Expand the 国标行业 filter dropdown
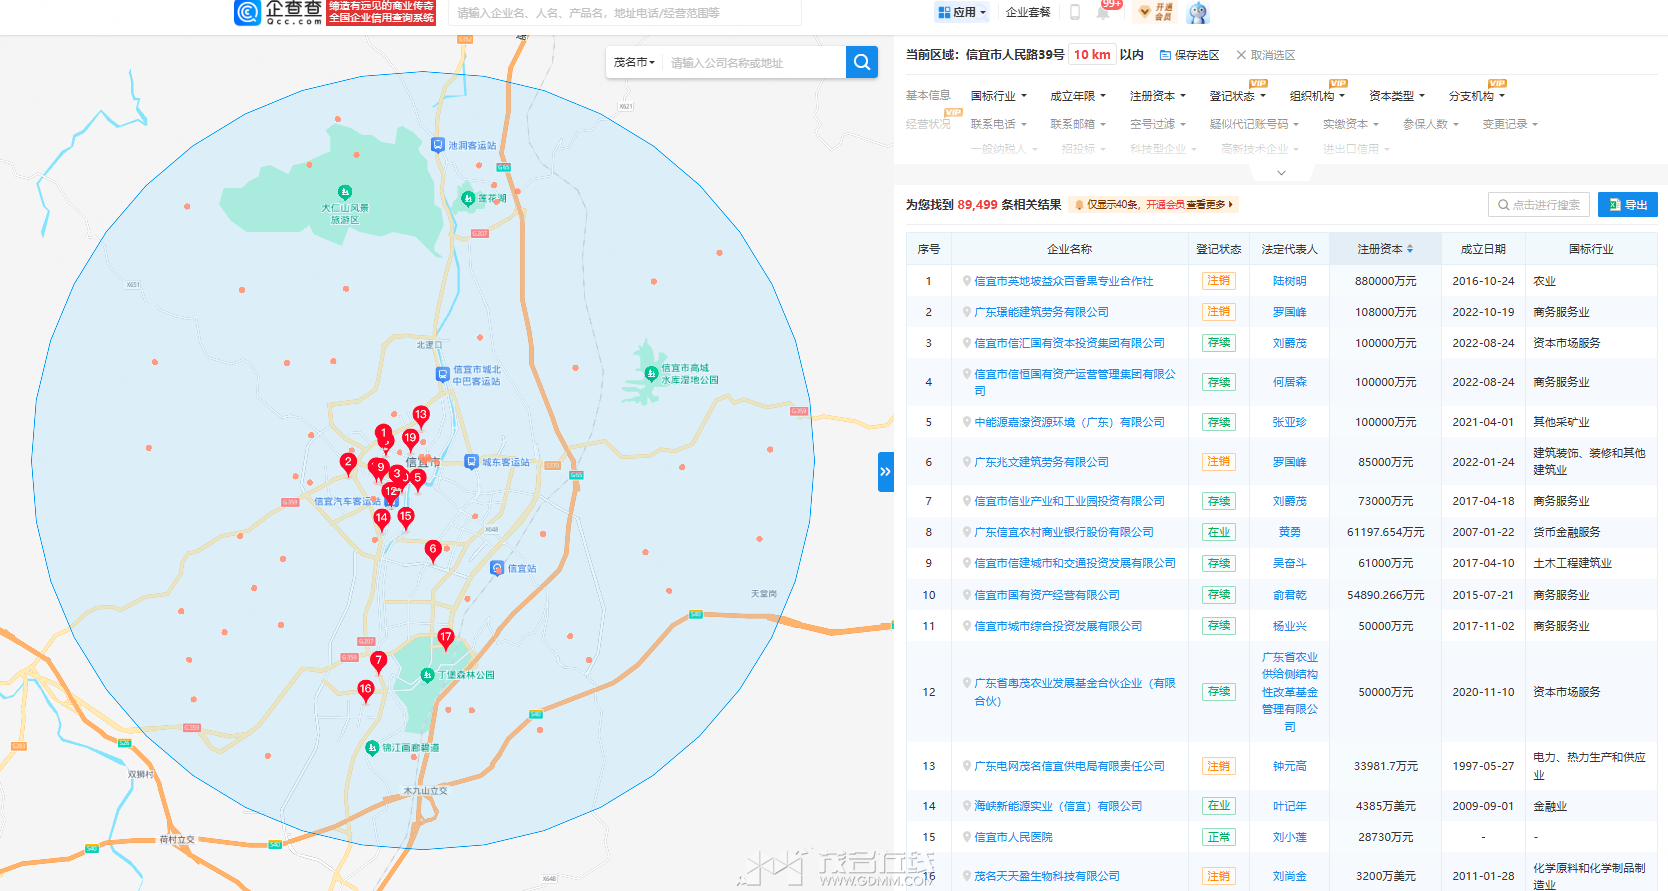 [x=998, y=96]
